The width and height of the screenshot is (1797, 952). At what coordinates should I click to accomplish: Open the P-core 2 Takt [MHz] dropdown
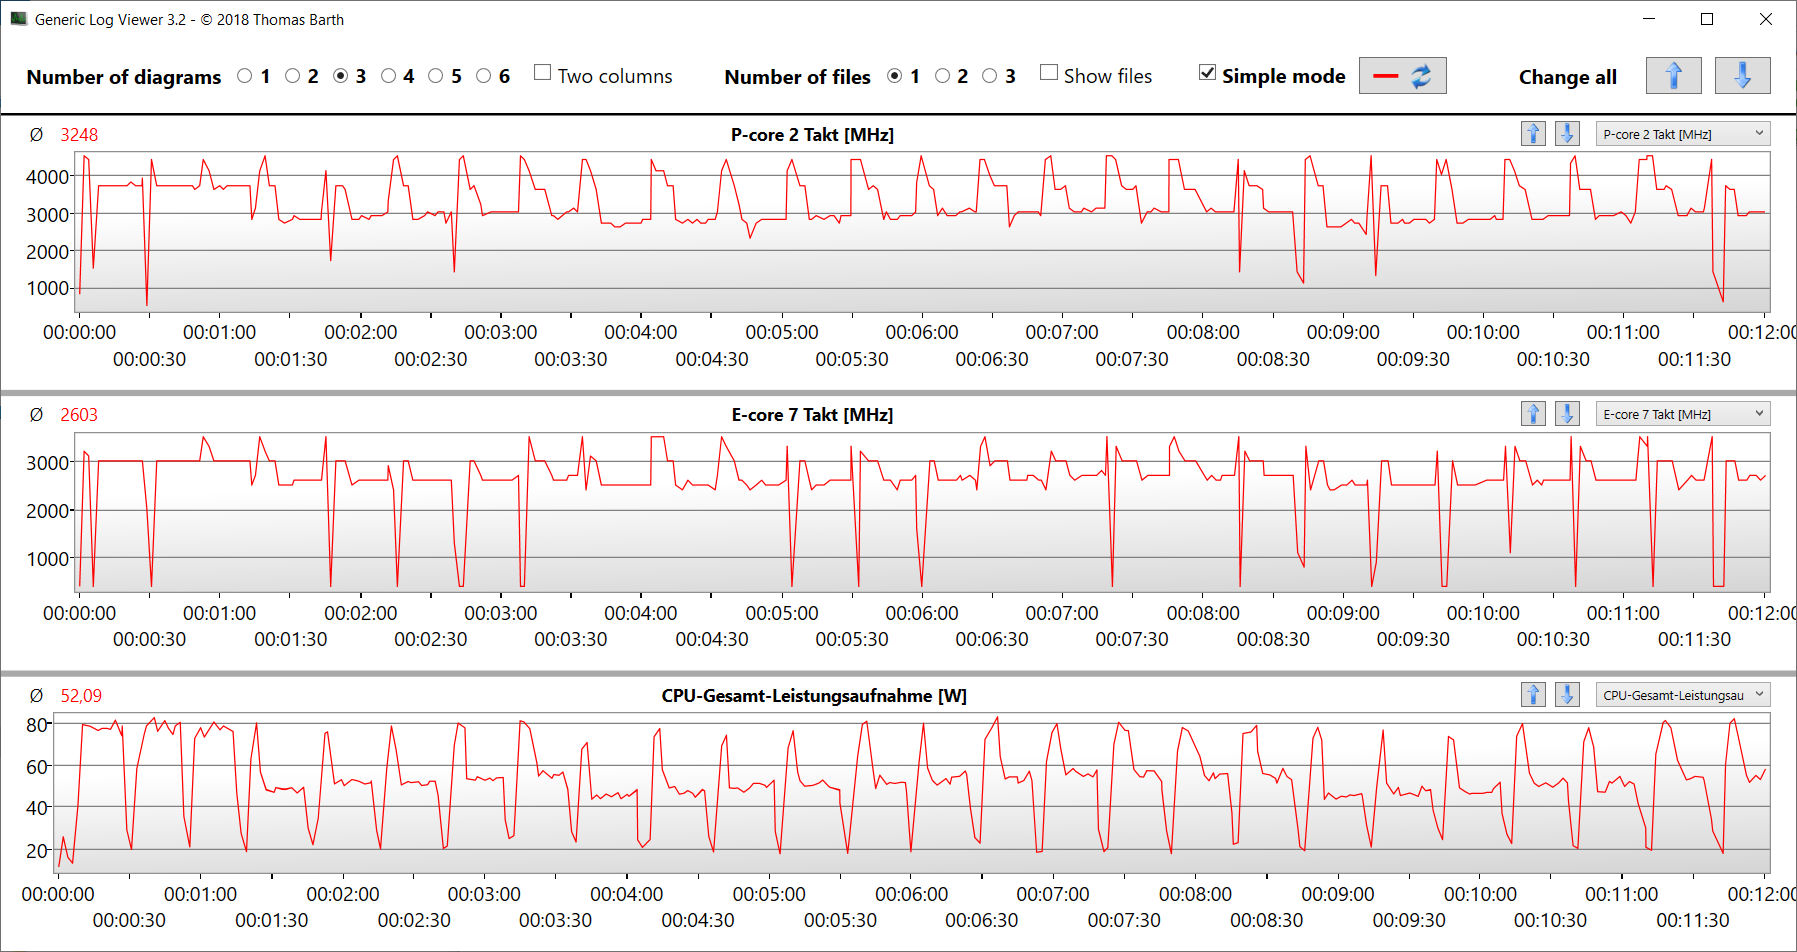tap(1682, 134)
